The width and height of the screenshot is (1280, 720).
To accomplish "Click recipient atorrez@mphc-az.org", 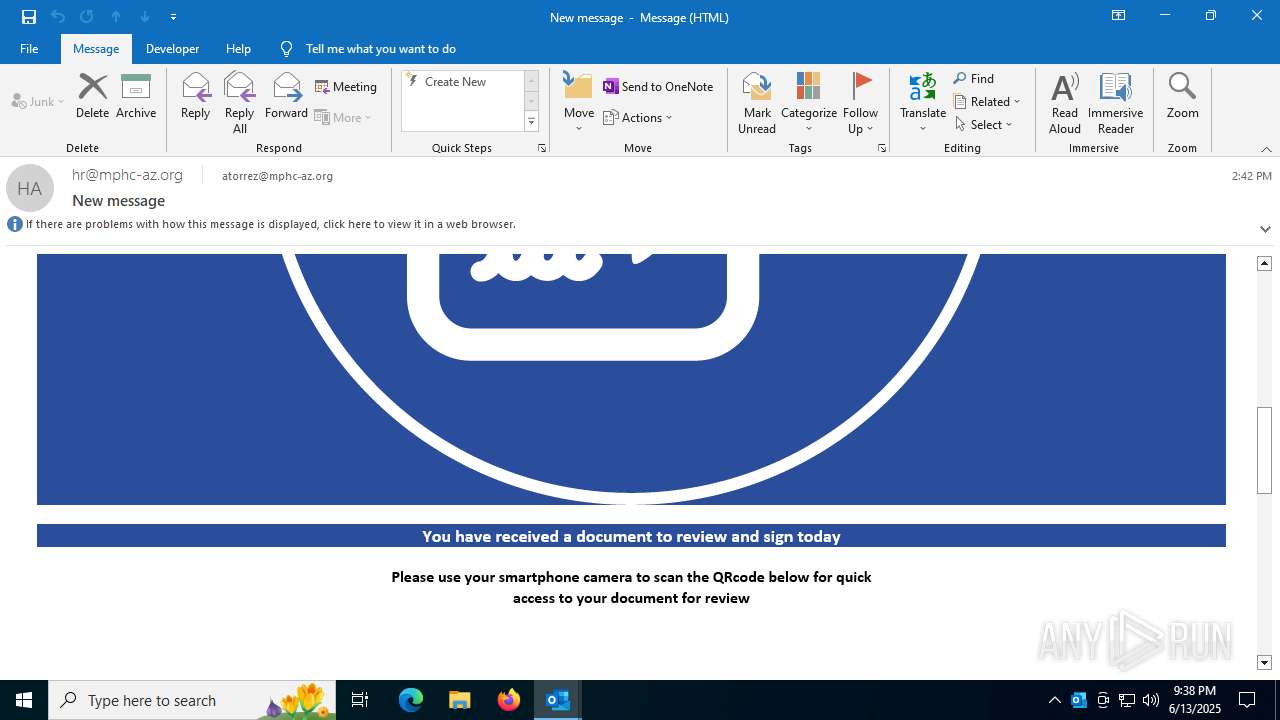I will pyautogui.click(x=277, y=176).
